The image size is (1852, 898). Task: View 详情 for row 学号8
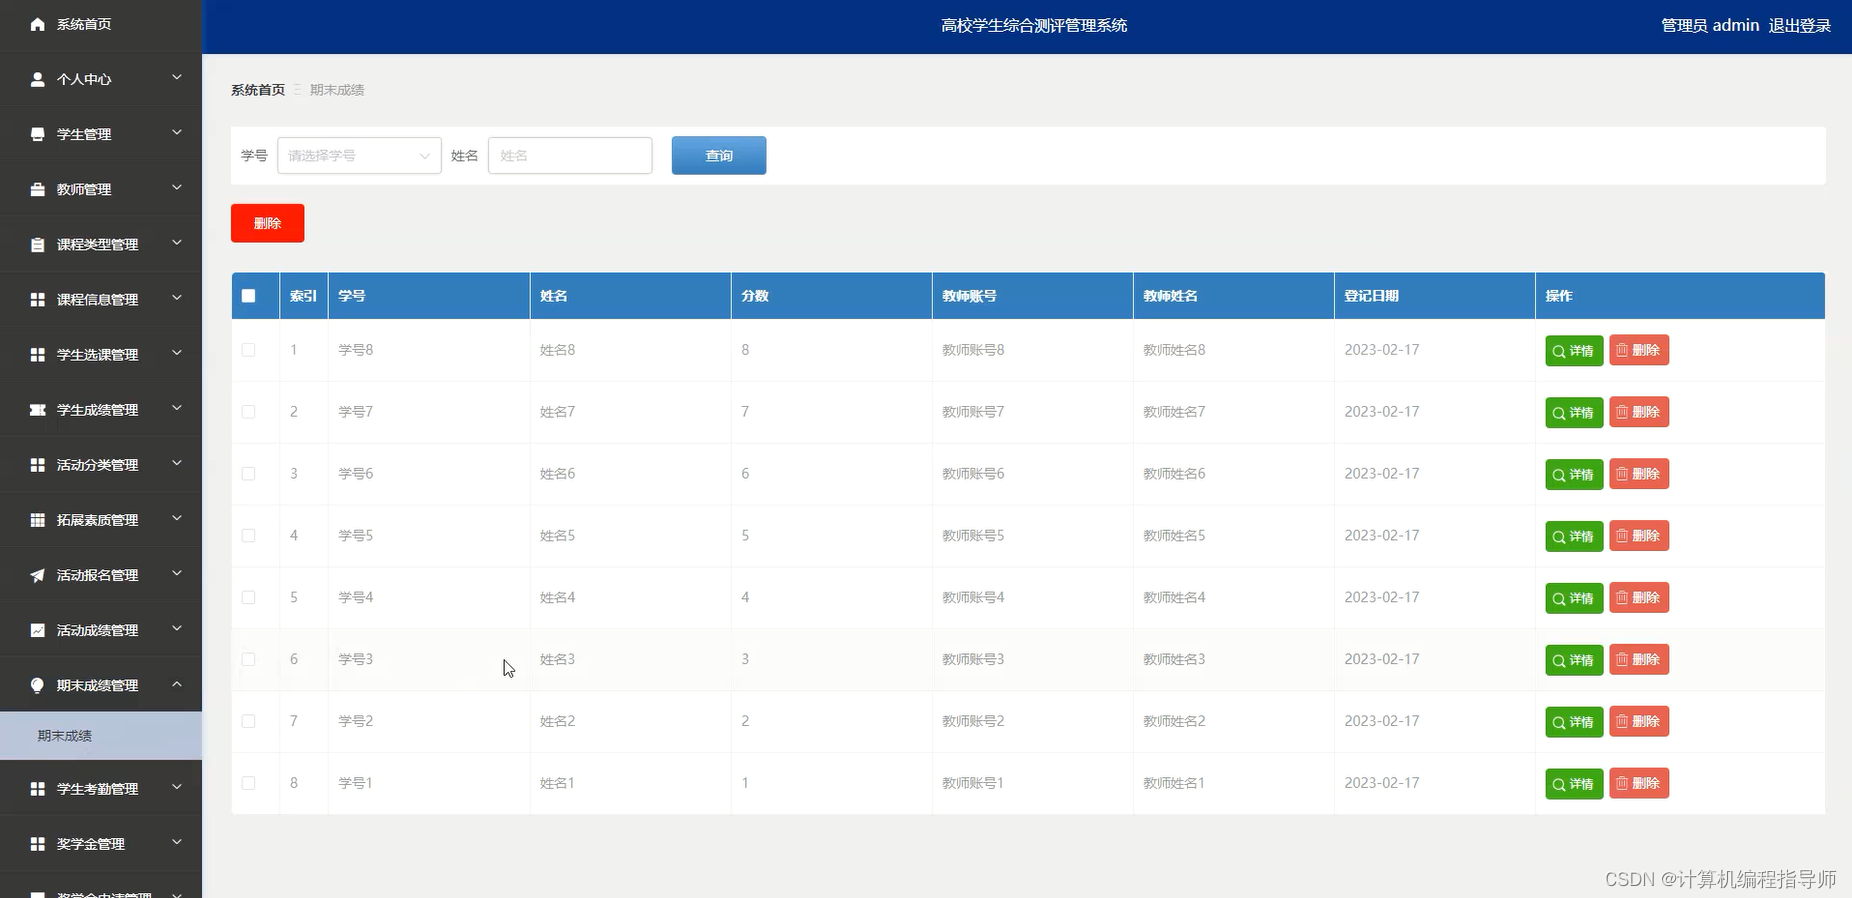[1574, 351]
